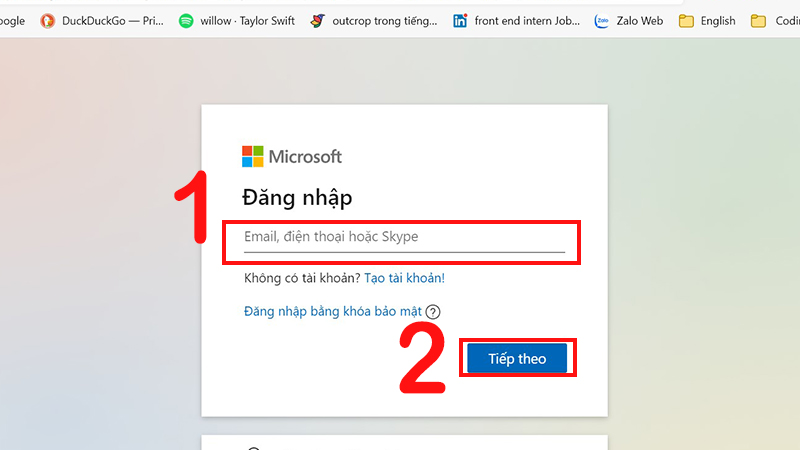The width and height of the screenshot is (800, 450).
Task: Click the DuckDuckGo bookmark icon
Action: click(x=48, y=20)
